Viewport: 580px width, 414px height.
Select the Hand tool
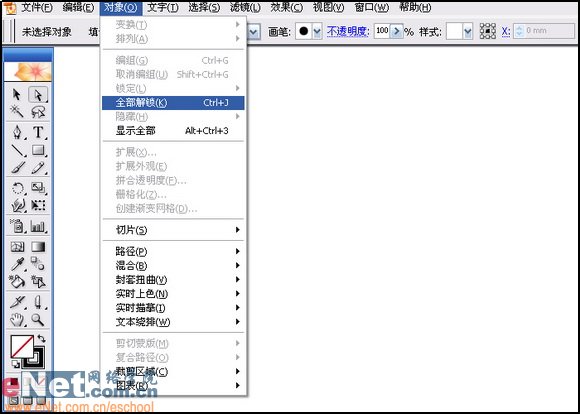[17, 319]
